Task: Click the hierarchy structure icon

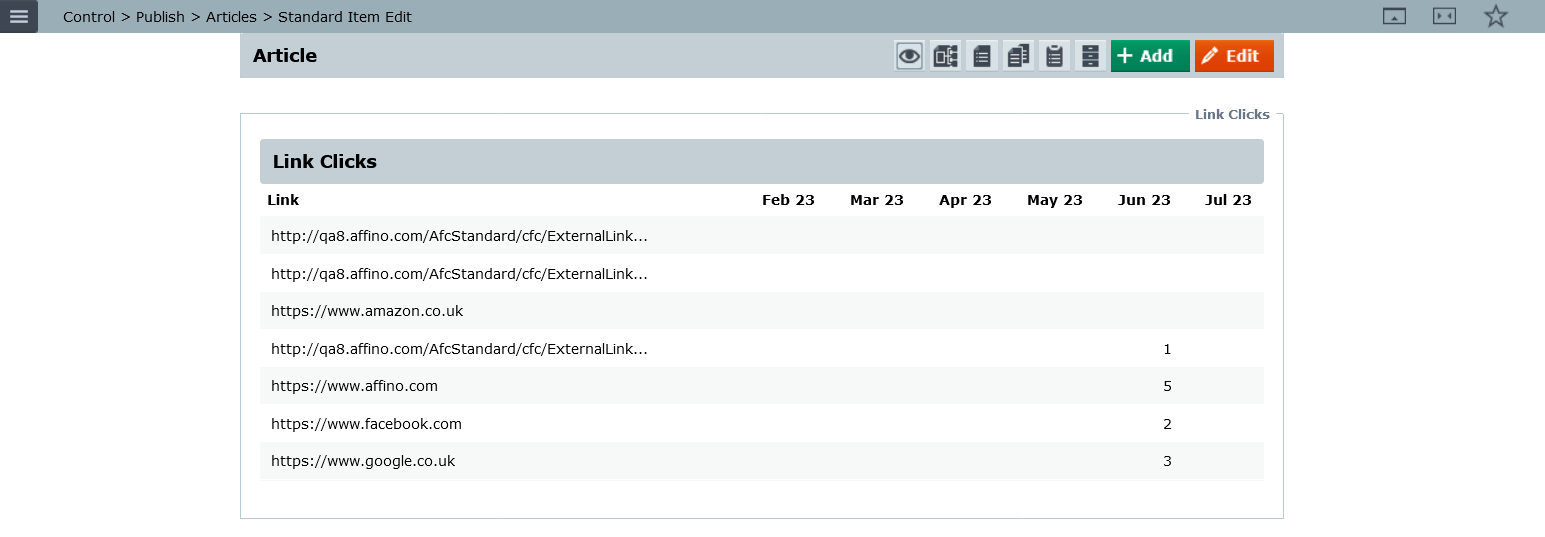Action: click(x=945, y=56)
